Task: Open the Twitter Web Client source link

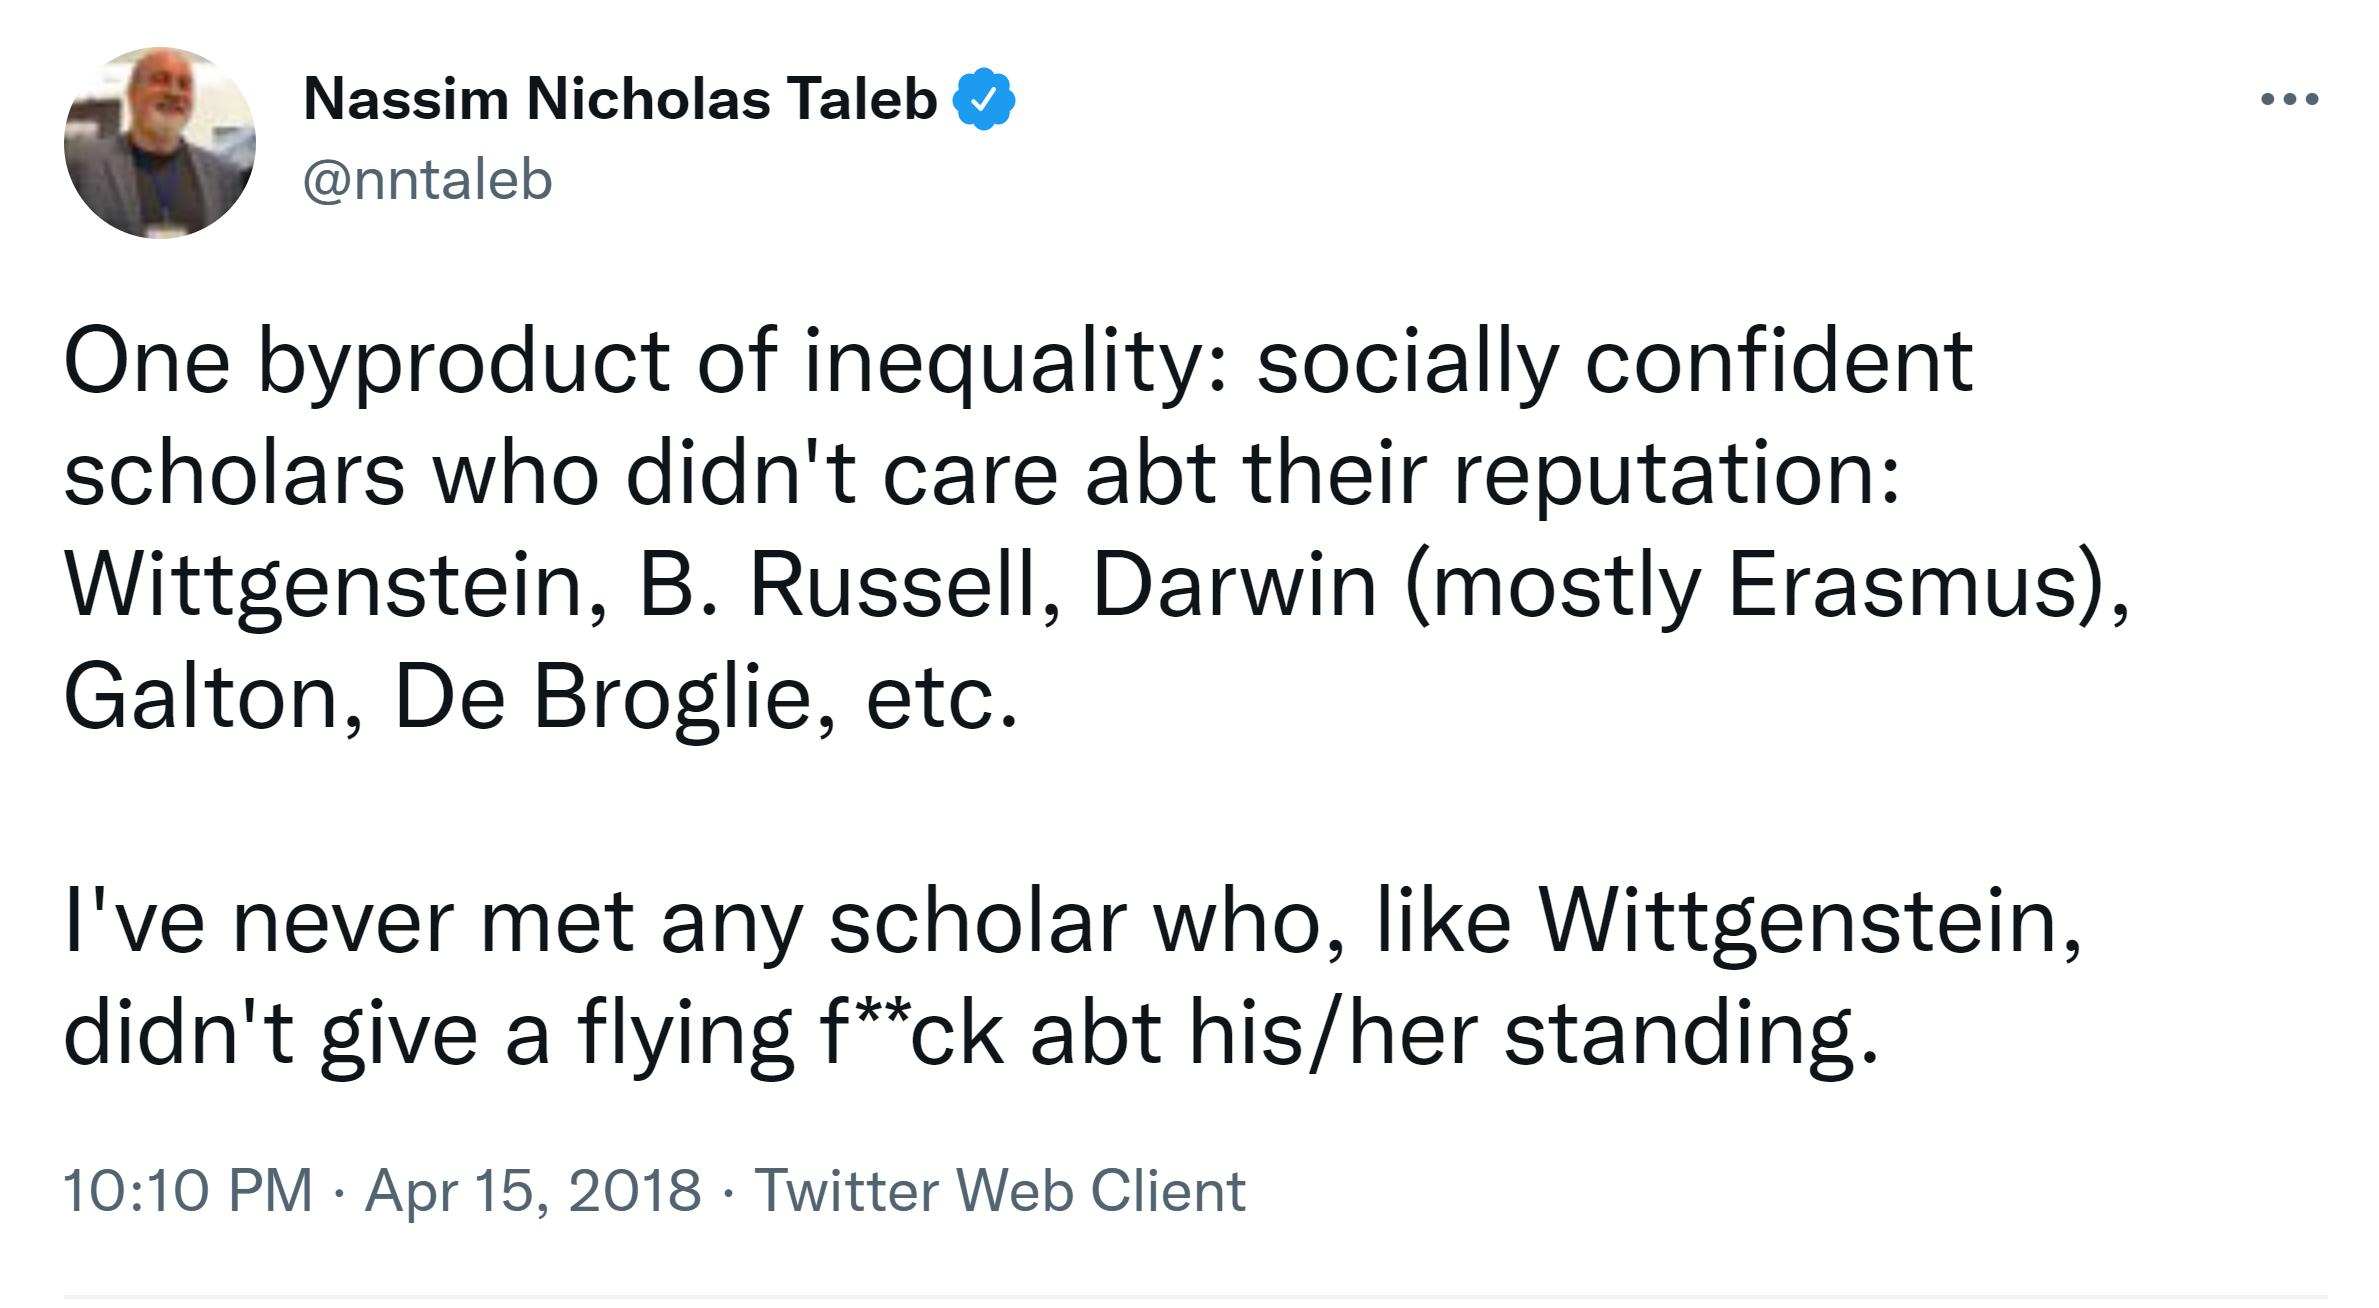Action: tap(999, 1190)
